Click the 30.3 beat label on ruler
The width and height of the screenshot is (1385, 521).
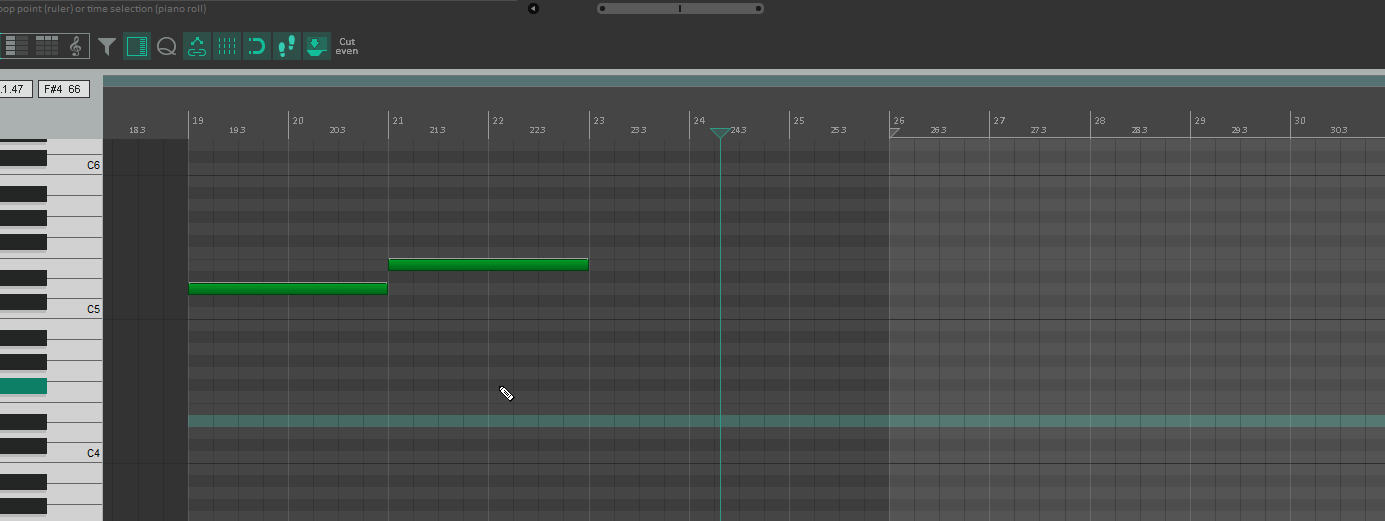coord(1338,130)
